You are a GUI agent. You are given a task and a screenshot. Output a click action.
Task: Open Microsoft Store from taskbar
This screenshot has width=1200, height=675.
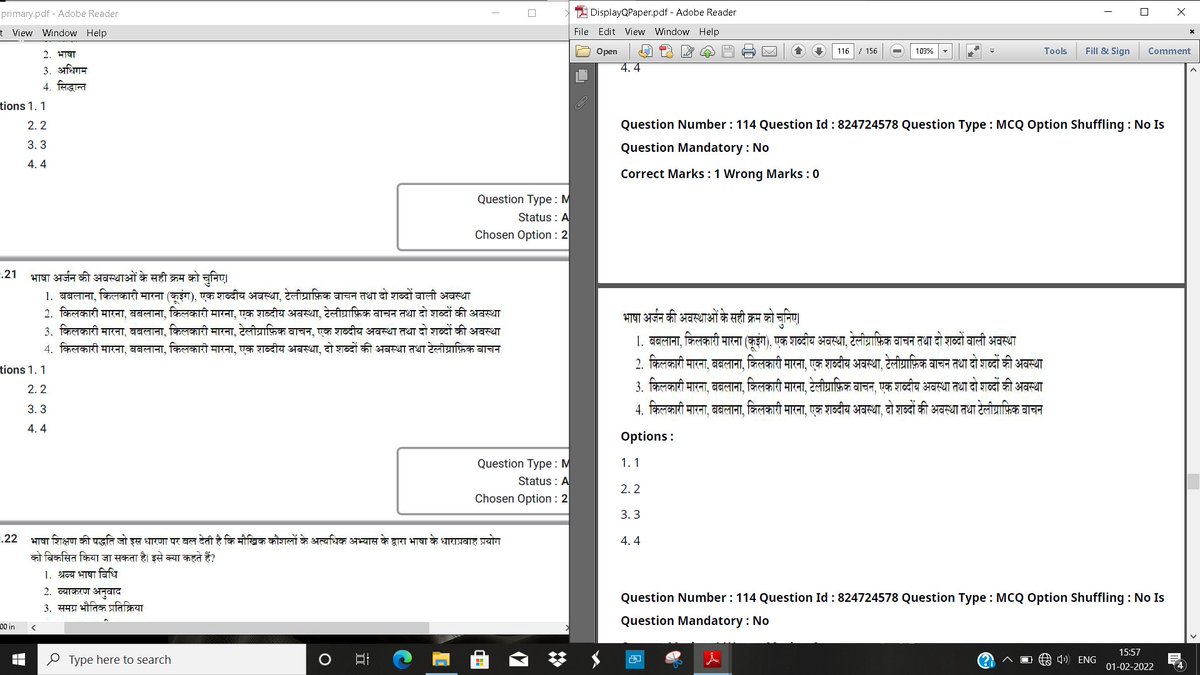tap(480, 659)
